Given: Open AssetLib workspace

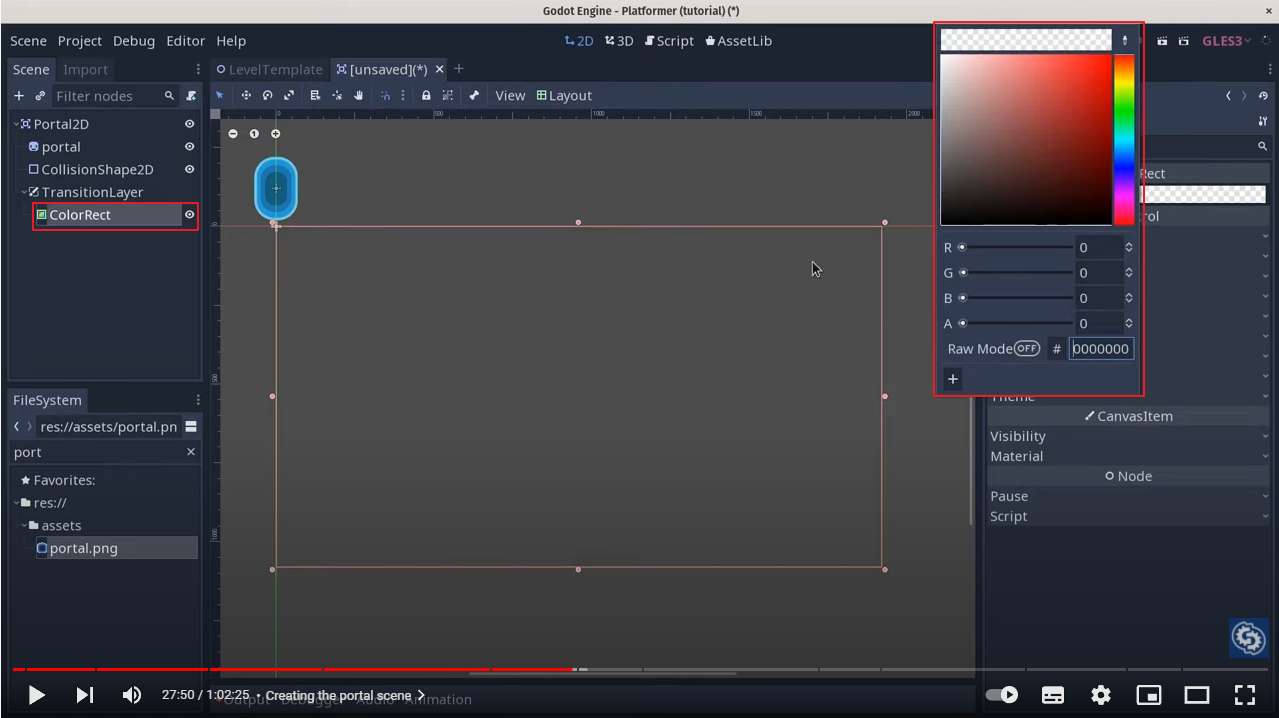Looking at the screenshot, I should 738,41.
